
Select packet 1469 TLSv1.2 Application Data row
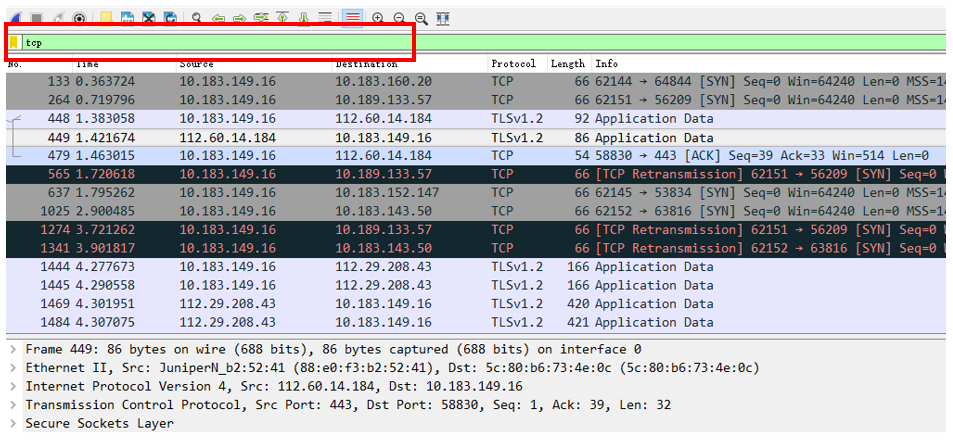coord(400,304)
